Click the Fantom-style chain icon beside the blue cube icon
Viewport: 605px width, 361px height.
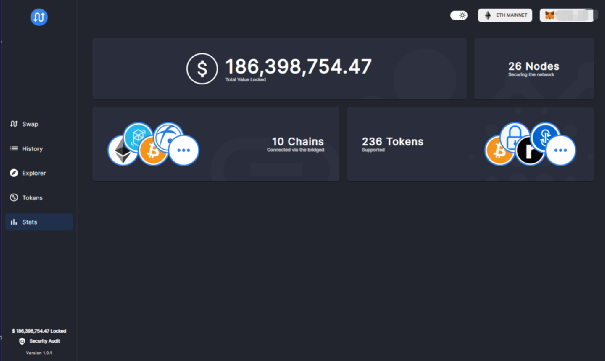click(x=168, y=136)
